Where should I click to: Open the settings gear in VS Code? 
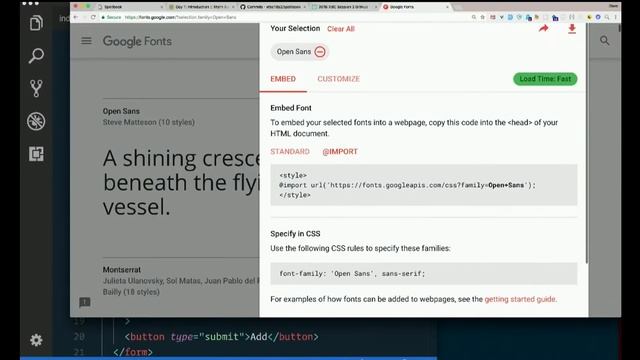36,340
